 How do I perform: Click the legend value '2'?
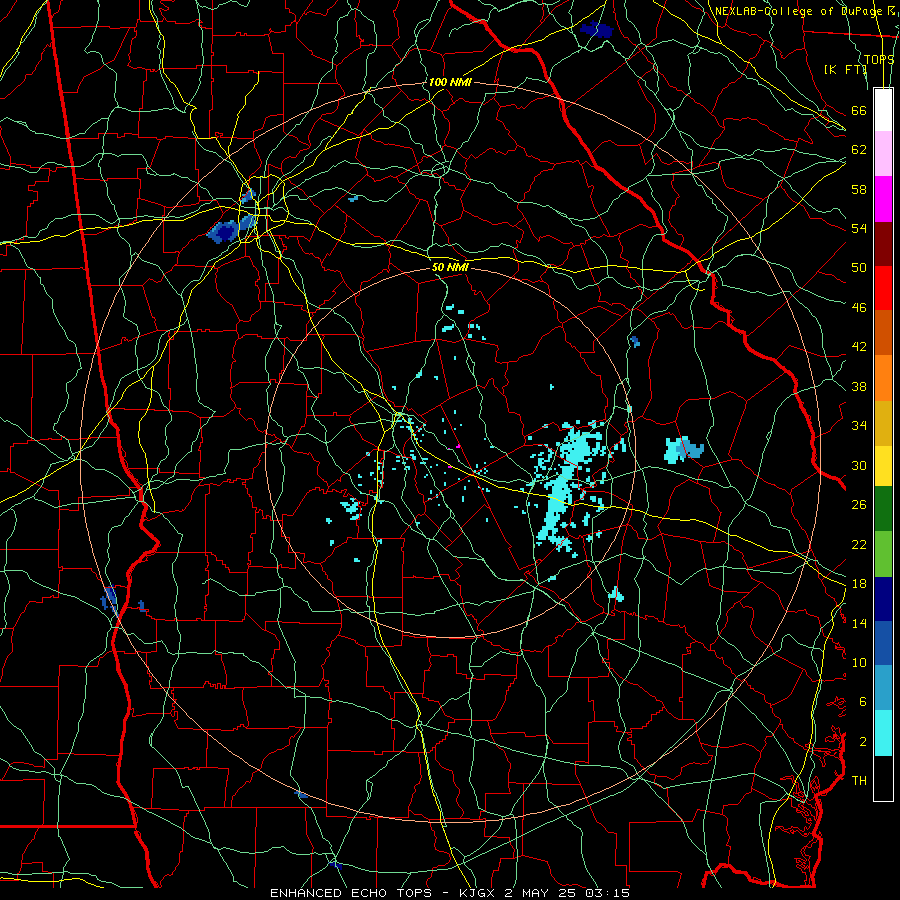(x=863, y=742)
